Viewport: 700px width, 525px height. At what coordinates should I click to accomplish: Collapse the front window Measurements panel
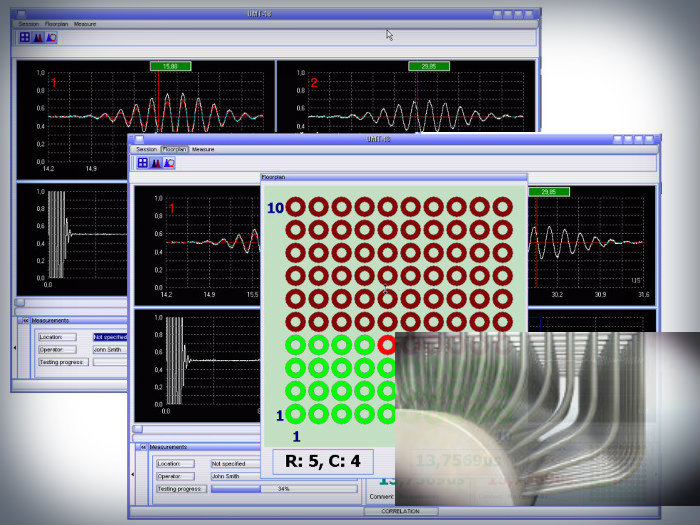point(143,447)
